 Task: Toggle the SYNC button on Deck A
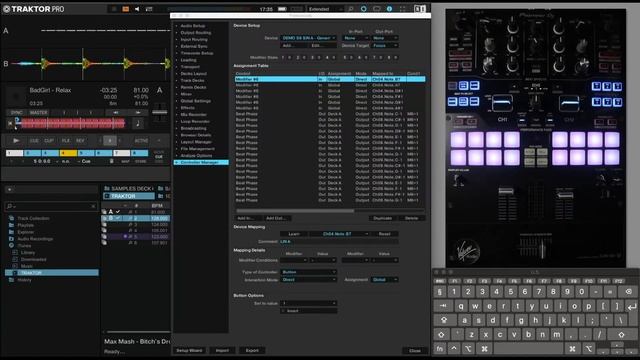point(17,112)
